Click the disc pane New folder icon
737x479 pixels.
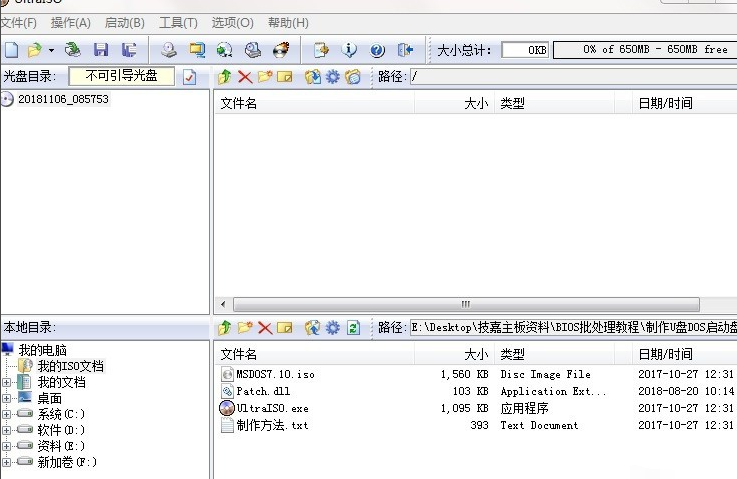(265, 77)
